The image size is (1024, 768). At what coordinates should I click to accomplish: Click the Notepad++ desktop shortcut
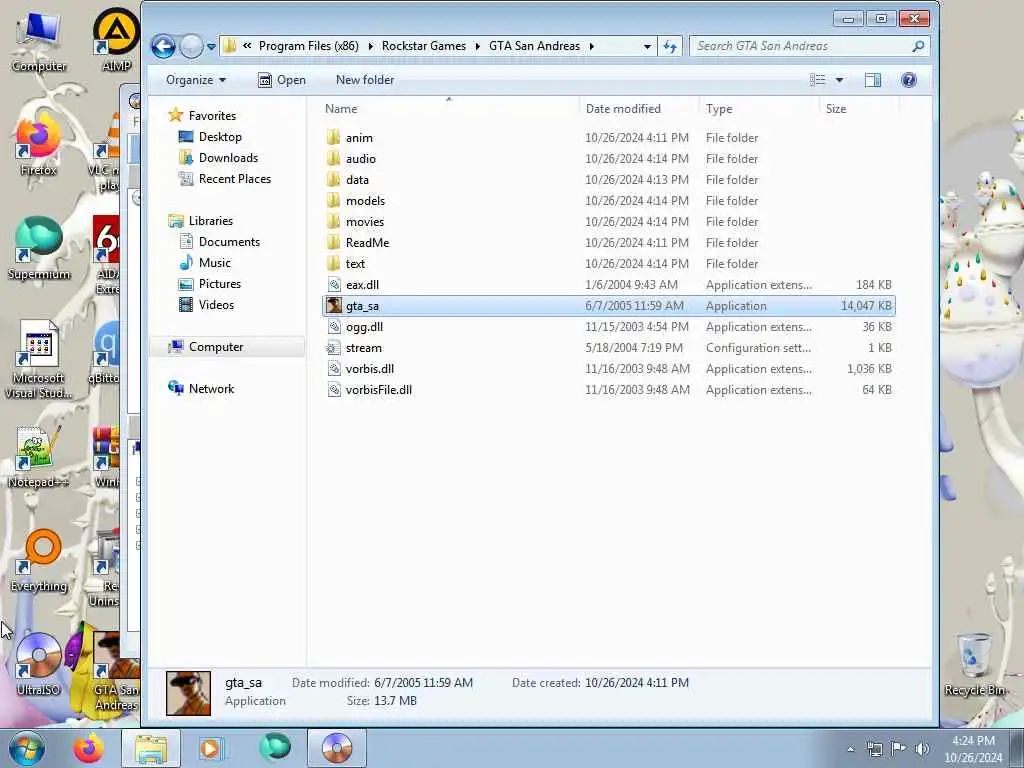click(38, 457)
